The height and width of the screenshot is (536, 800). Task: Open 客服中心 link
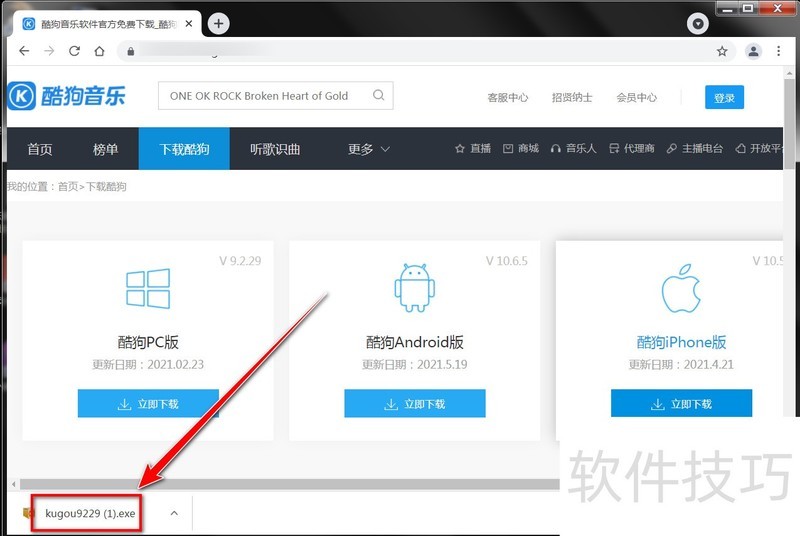tap(508, 97)
